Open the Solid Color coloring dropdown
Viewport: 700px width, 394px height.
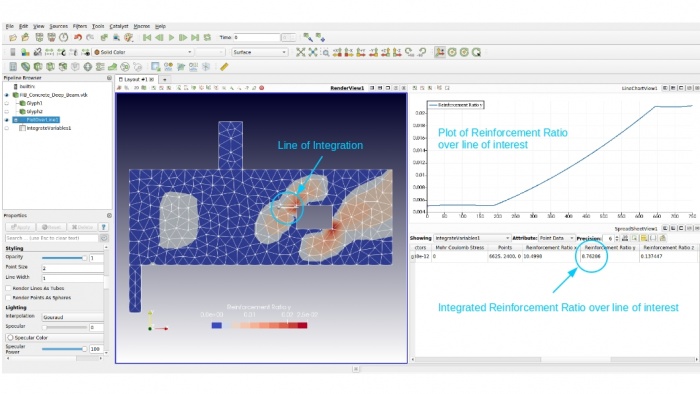(x=143, y=52)
